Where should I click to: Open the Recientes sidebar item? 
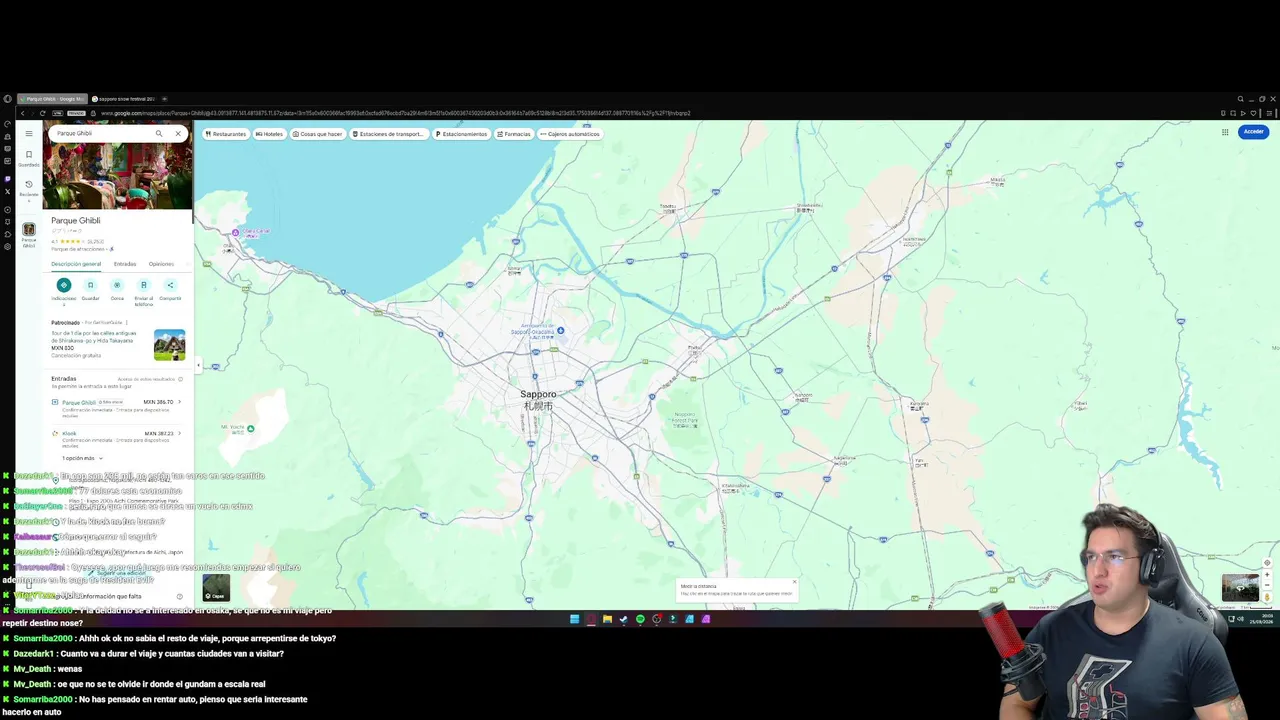coord(29,188)
